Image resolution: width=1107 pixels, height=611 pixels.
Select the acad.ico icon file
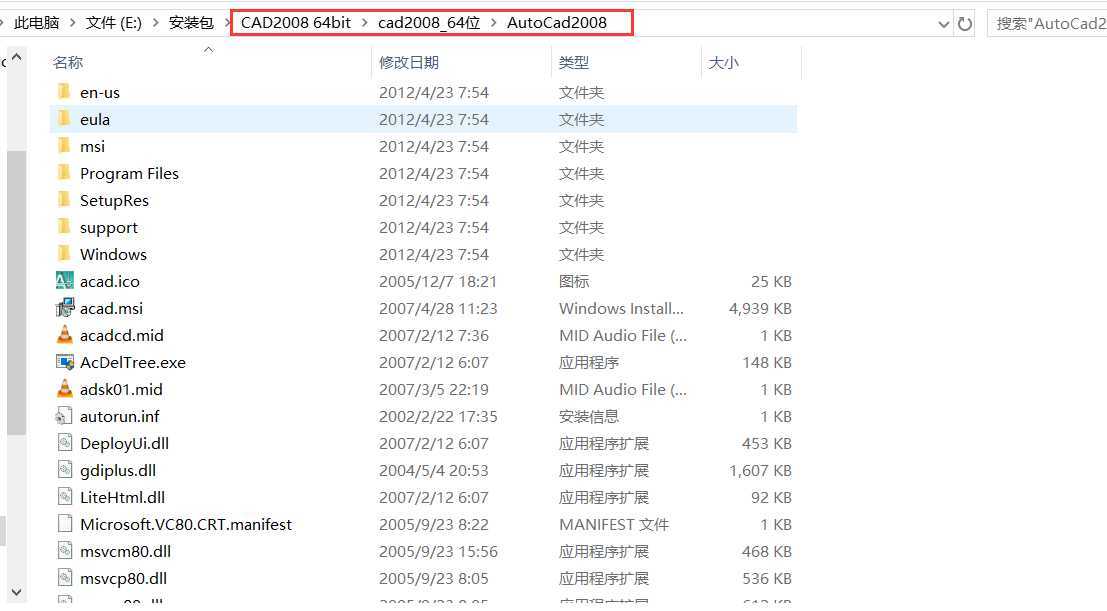[64, 281]
